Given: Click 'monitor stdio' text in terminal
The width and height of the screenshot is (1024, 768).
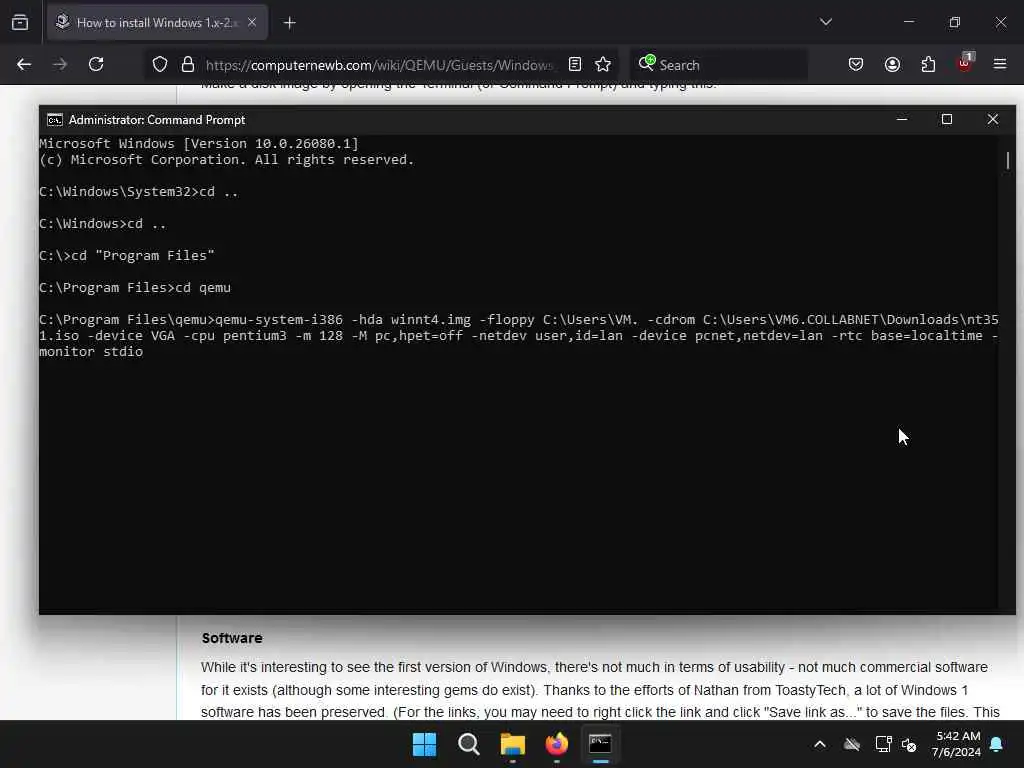Looking at the screenshot, I should tap(91, 352).
